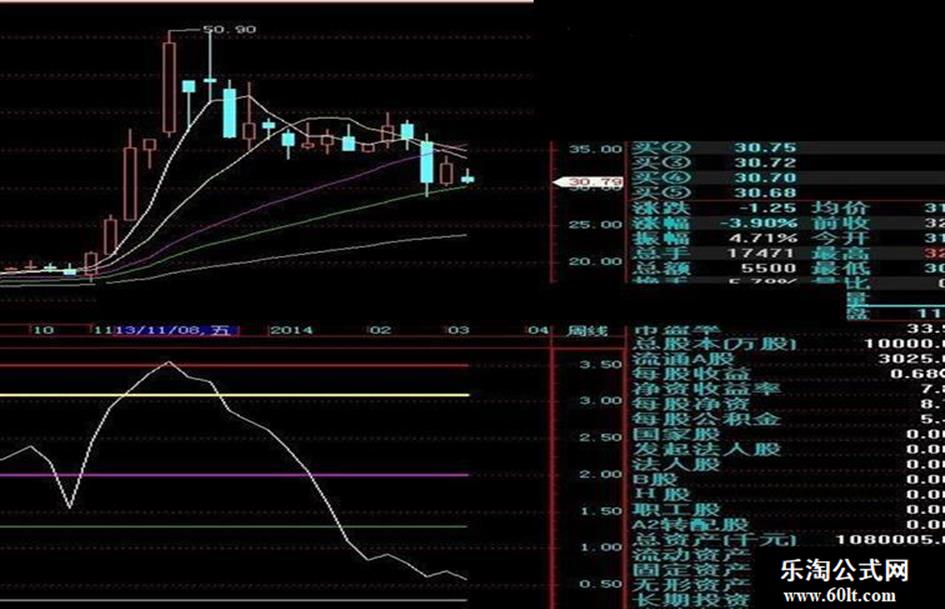Click the 长期投资 row
This screenshot has width=945, height=609.
coord(691,600)
